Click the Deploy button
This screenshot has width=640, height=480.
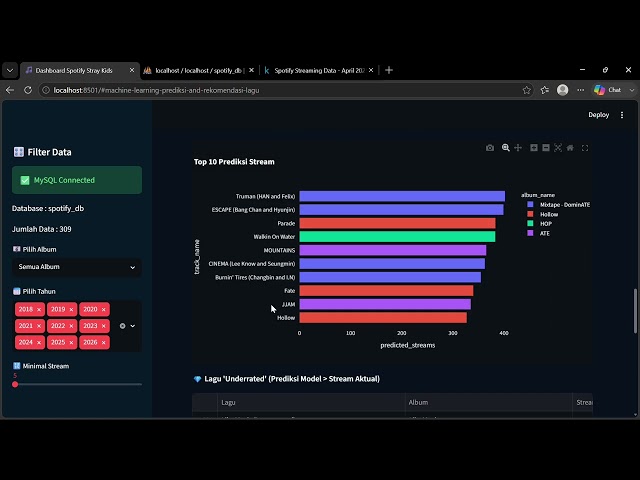pos(598,115)
